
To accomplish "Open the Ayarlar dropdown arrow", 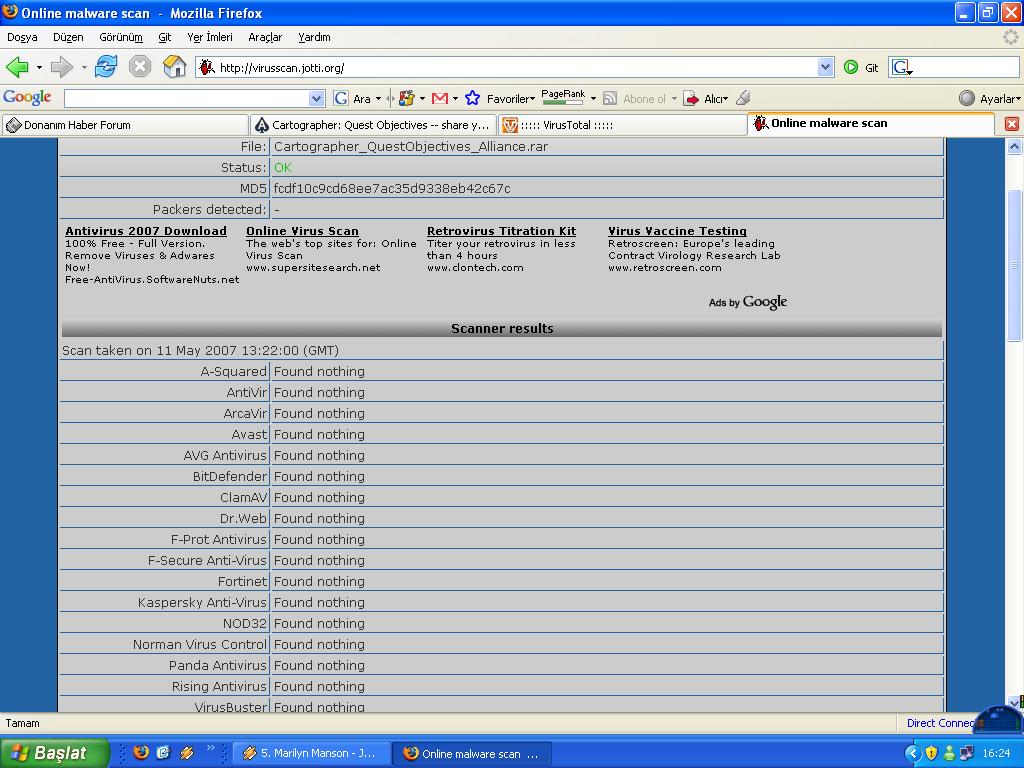I will click(x=1018, y=99).
